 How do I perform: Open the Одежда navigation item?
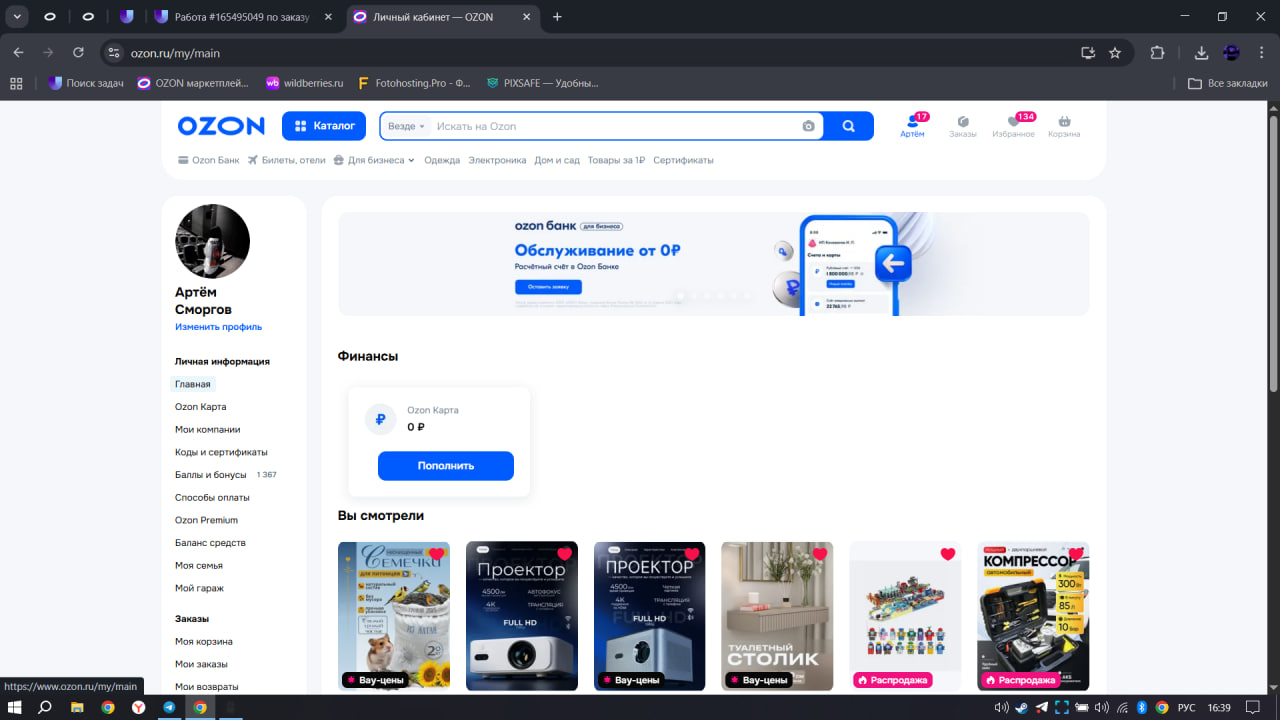coord(442,160)
